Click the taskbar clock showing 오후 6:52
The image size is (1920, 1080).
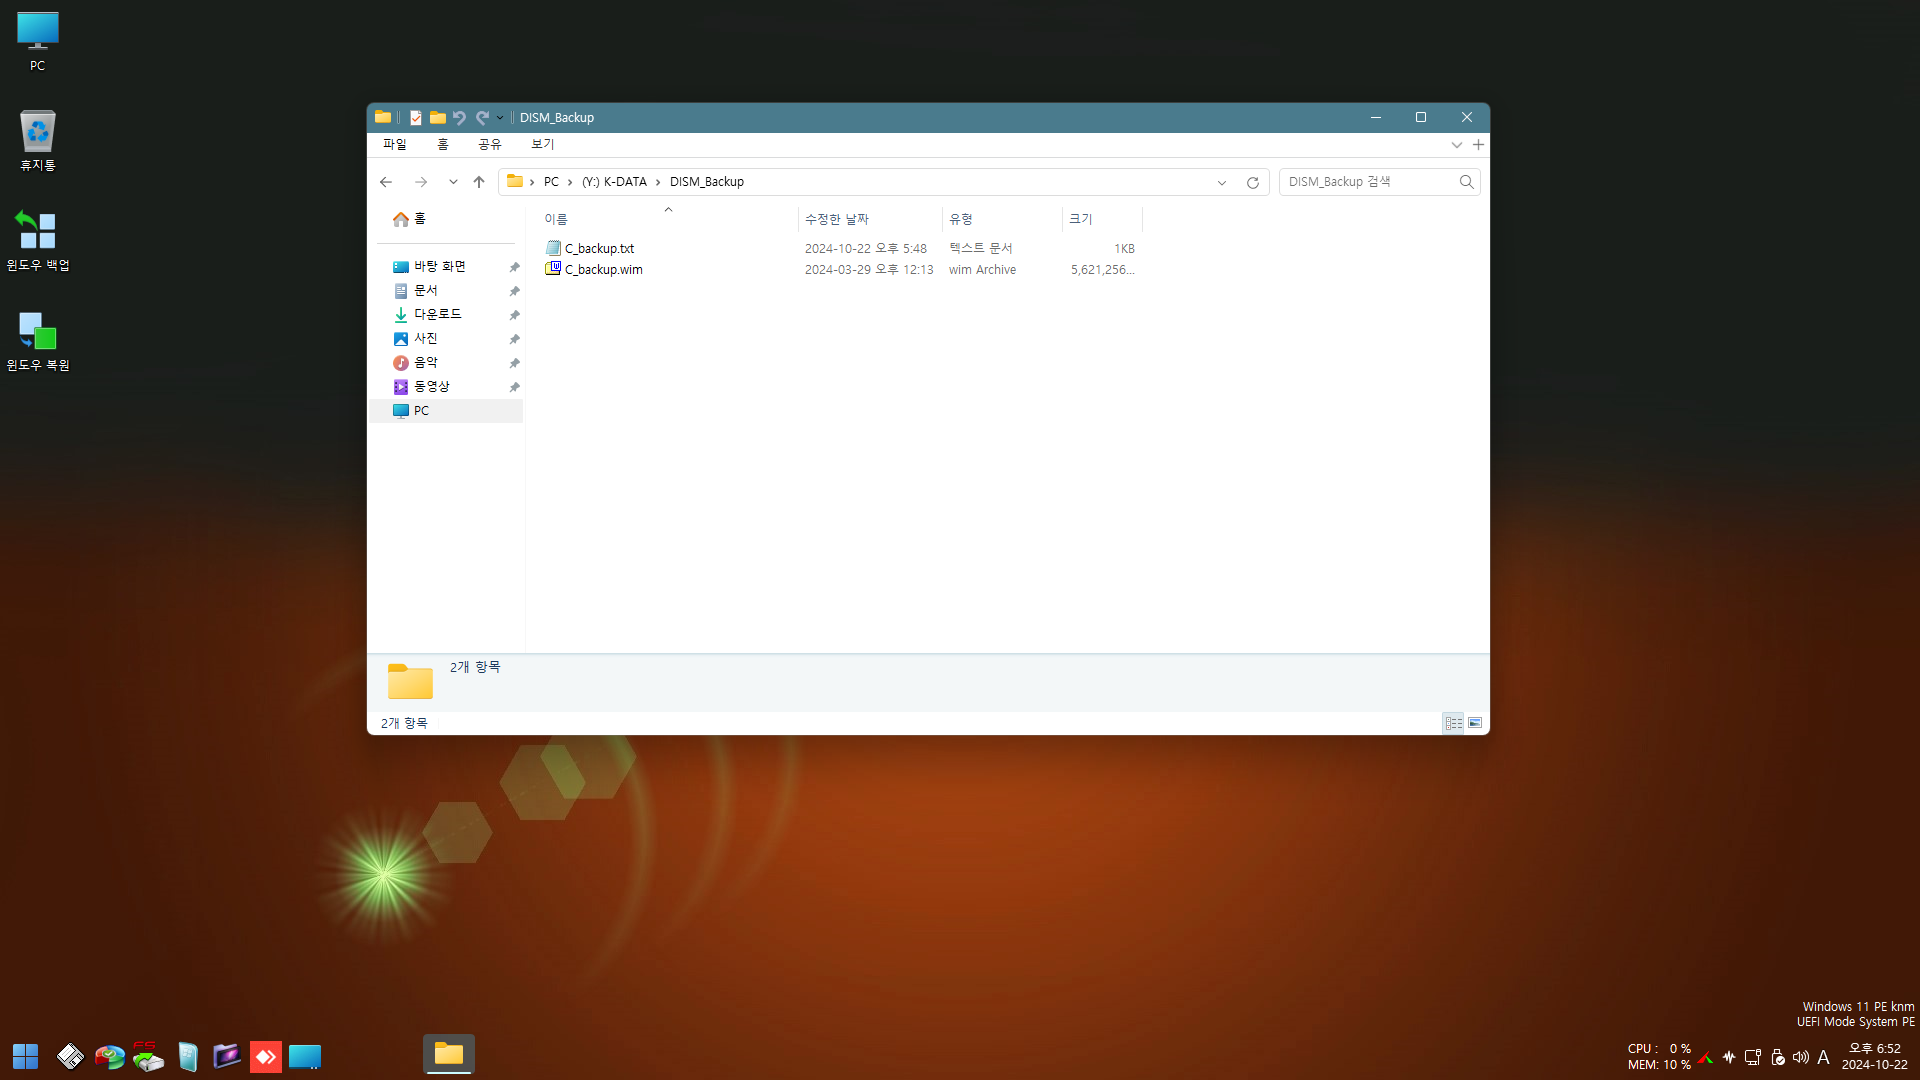coord(1875,1057)
